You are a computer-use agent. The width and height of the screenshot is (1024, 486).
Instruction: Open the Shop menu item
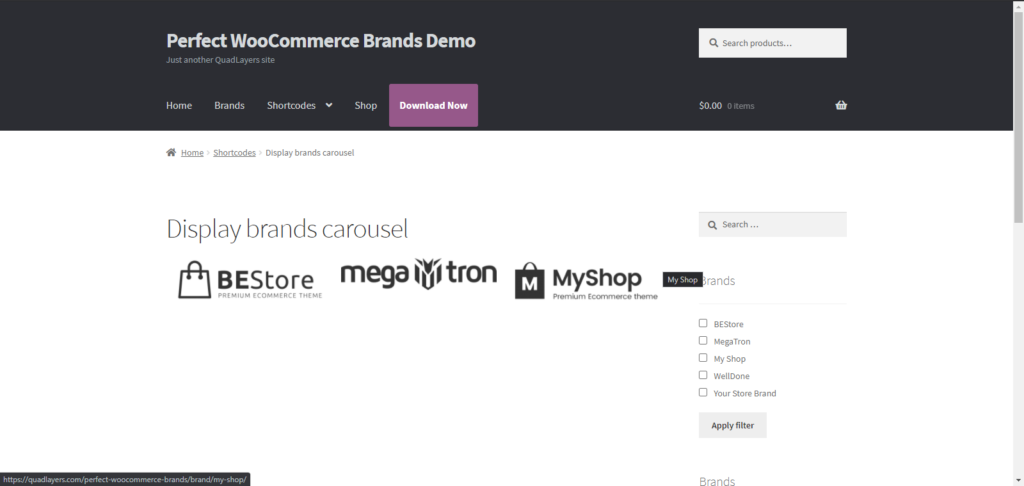tap(366, 105)
